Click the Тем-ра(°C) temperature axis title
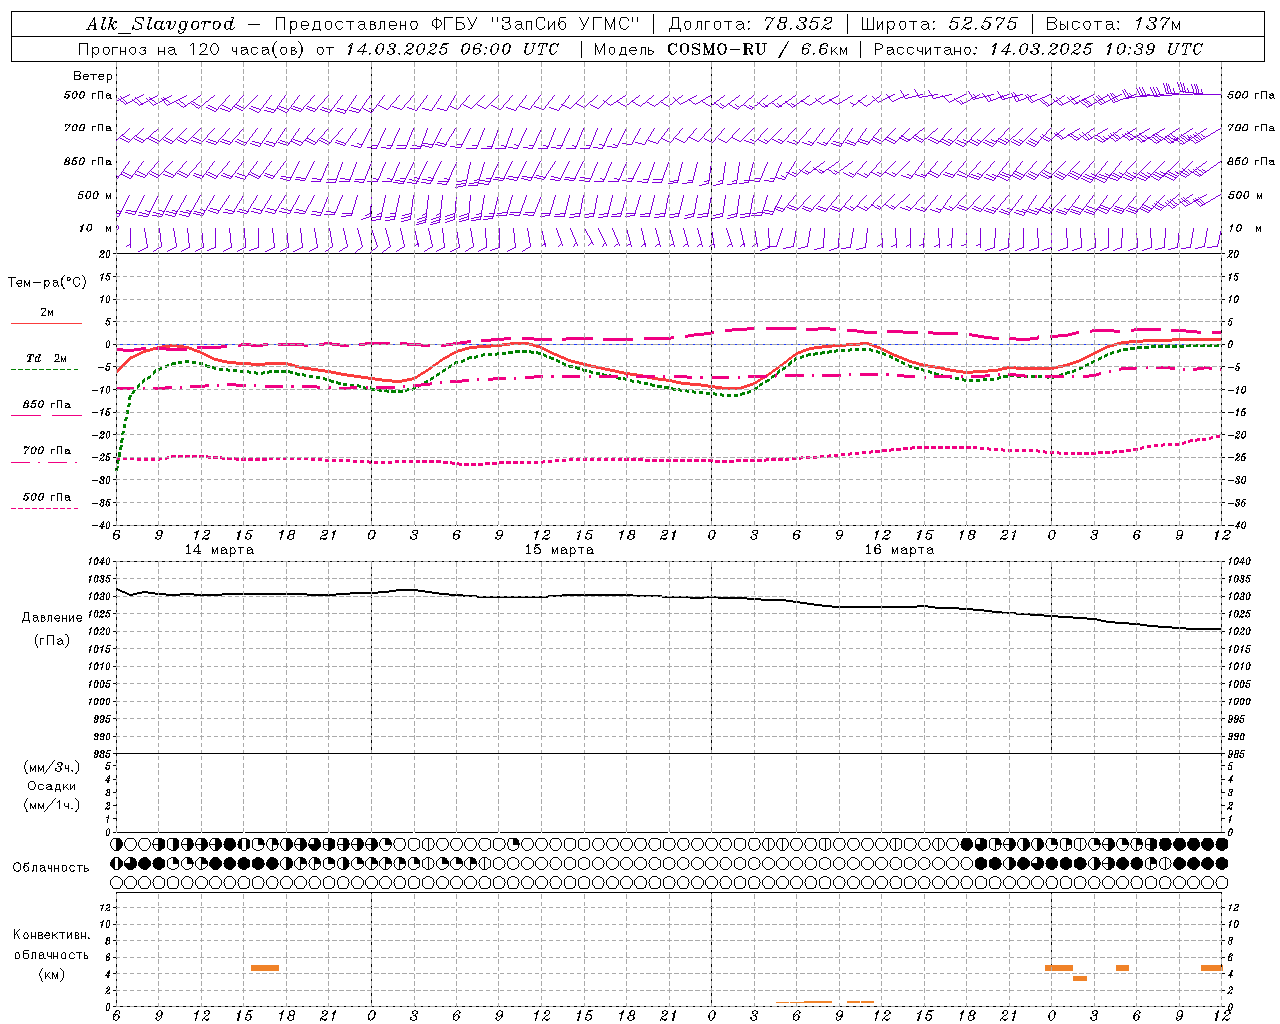 (47, 283)
